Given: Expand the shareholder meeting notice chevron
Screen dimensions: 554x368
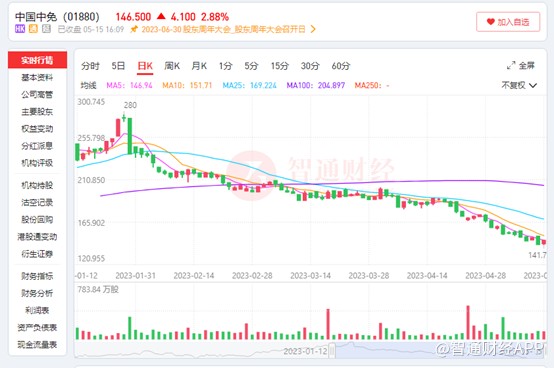Looking at the screenshot, I should coord(313,29).
